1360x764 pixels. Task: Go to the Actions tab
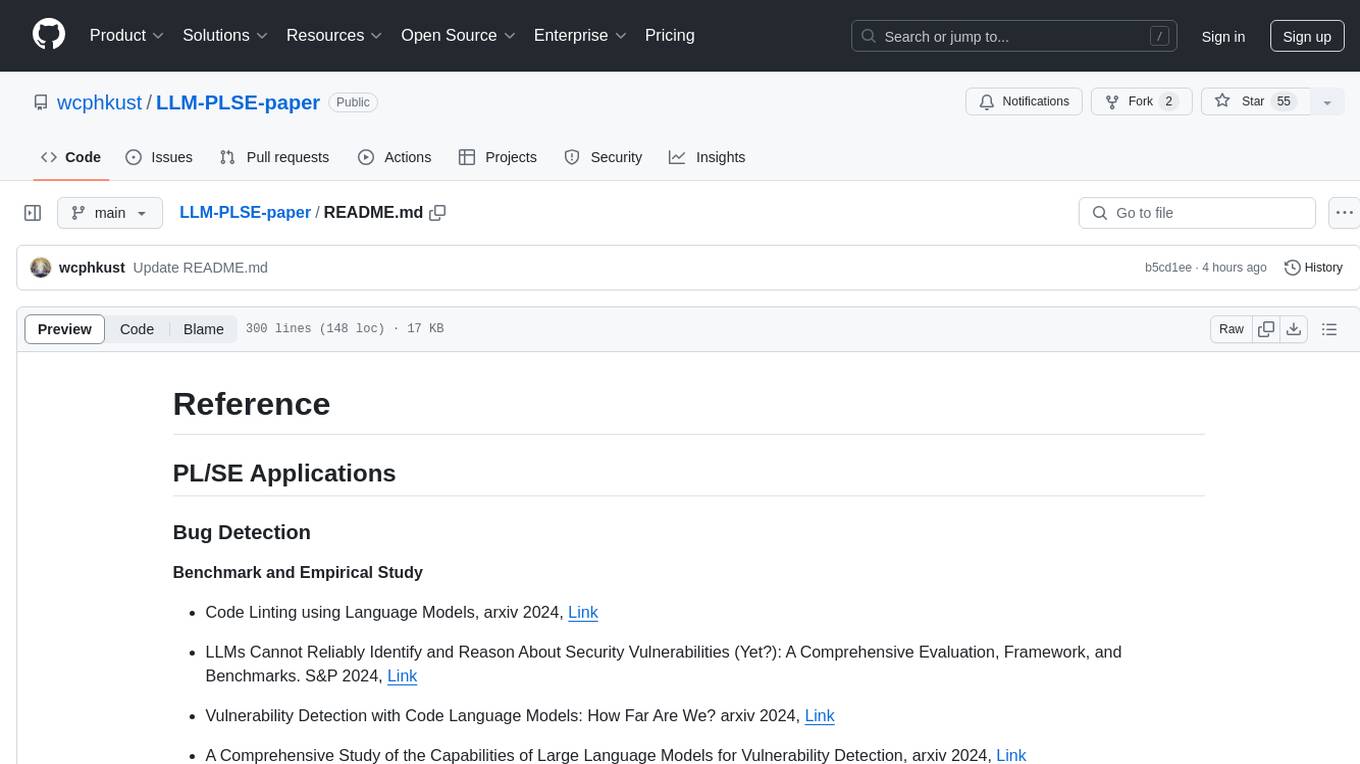(394, 157)
